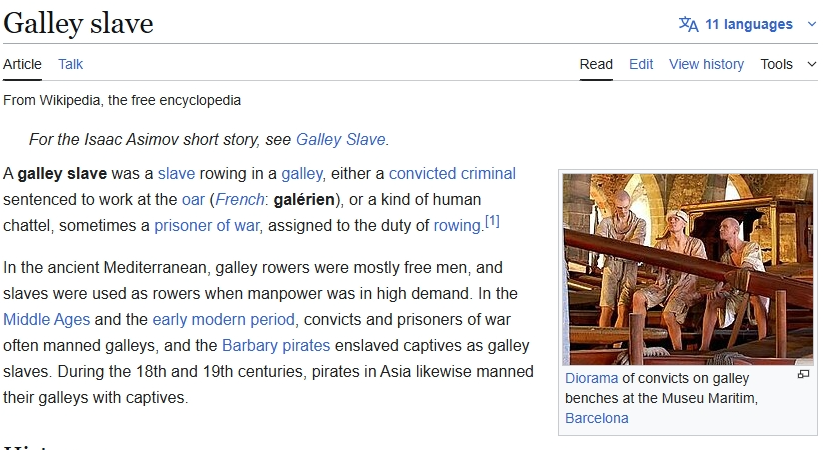Open the galley slaves diorama thumbnail

click(688, 269)
